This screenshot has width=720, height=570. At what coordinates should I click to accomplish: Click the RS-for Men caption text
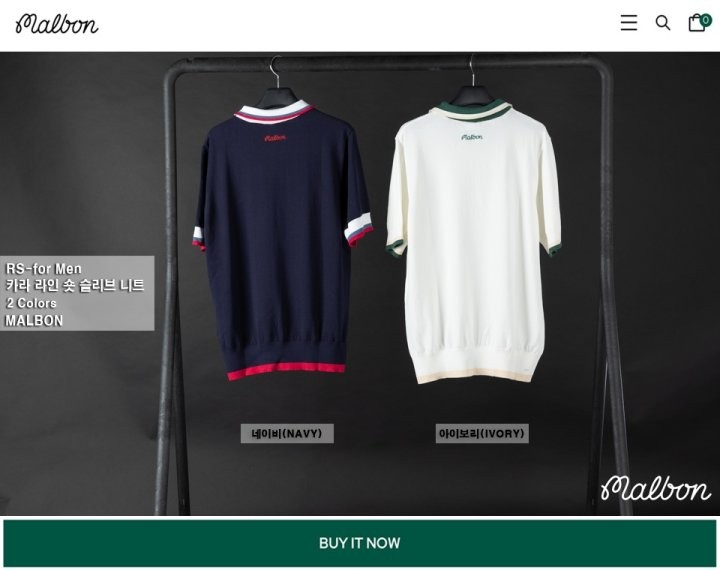click(x=44, y=269)
